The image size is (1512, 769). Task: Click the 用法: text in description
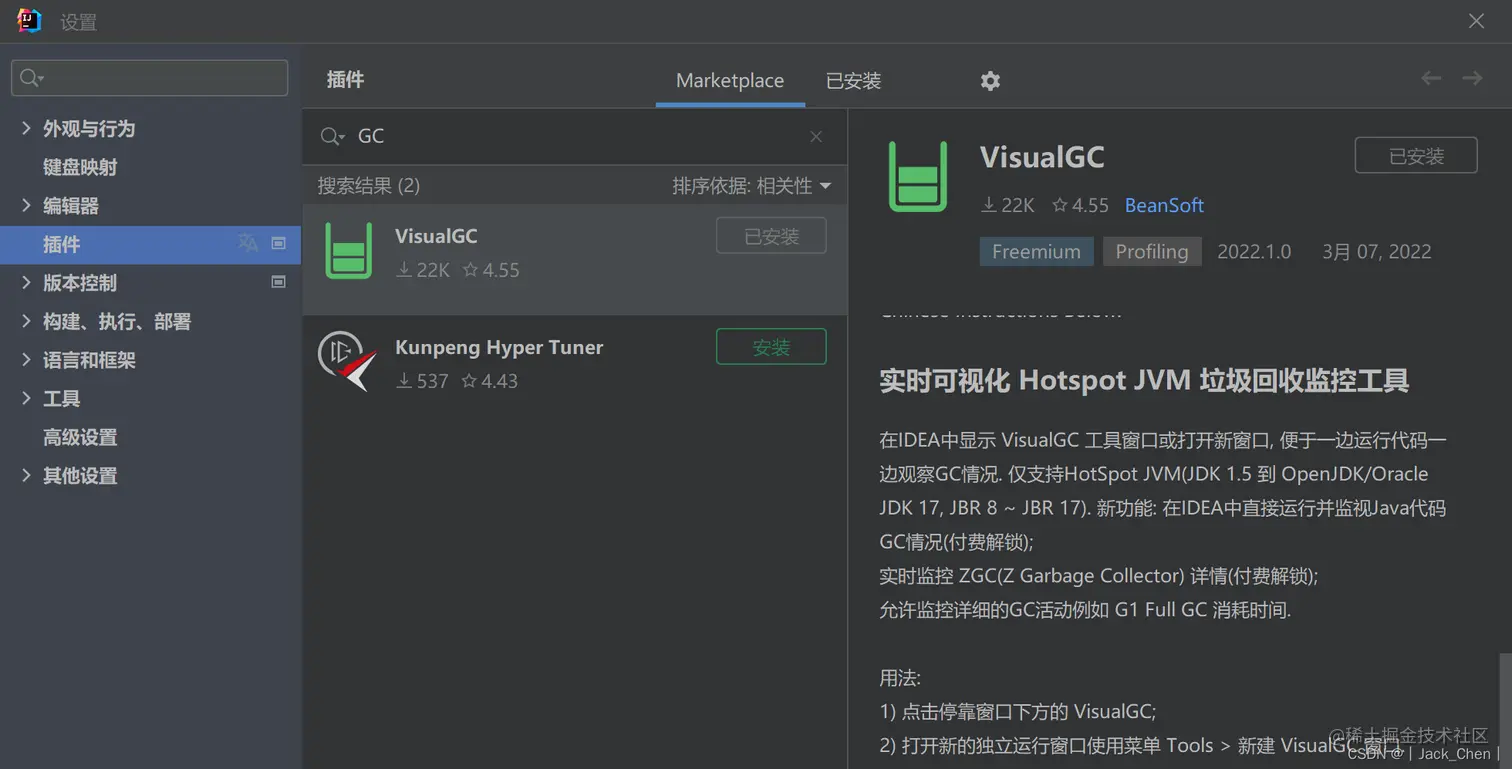coord(900,678)
